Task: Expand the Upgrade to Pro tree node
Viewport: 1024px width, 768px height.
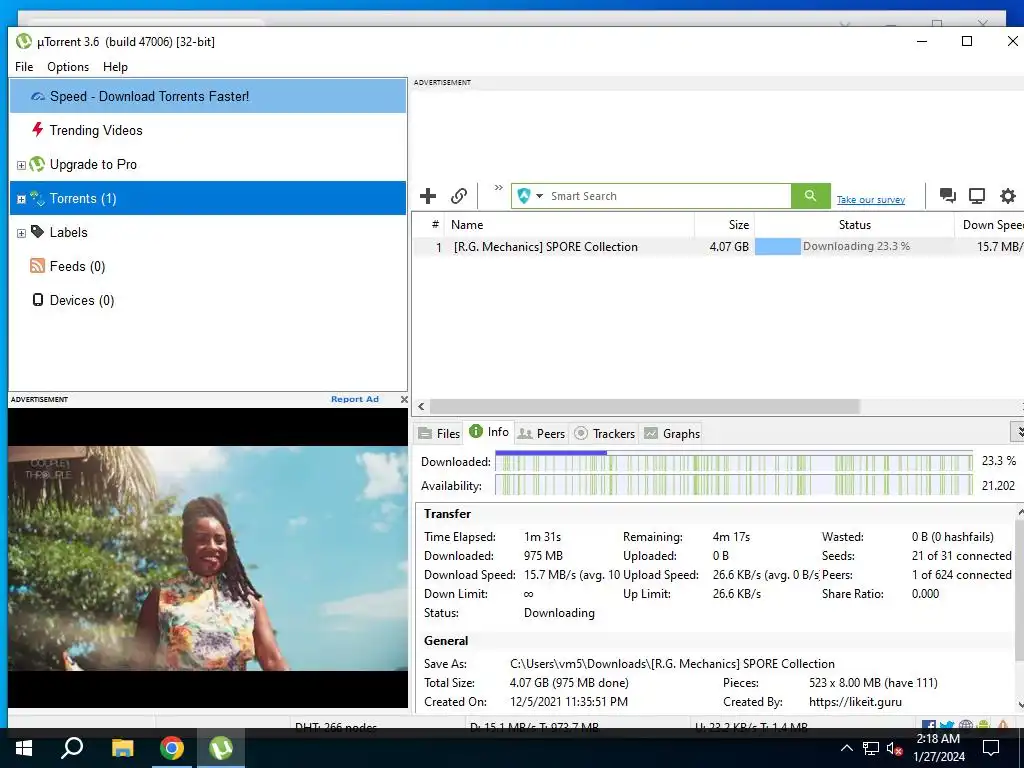Action: pos(21,165)
